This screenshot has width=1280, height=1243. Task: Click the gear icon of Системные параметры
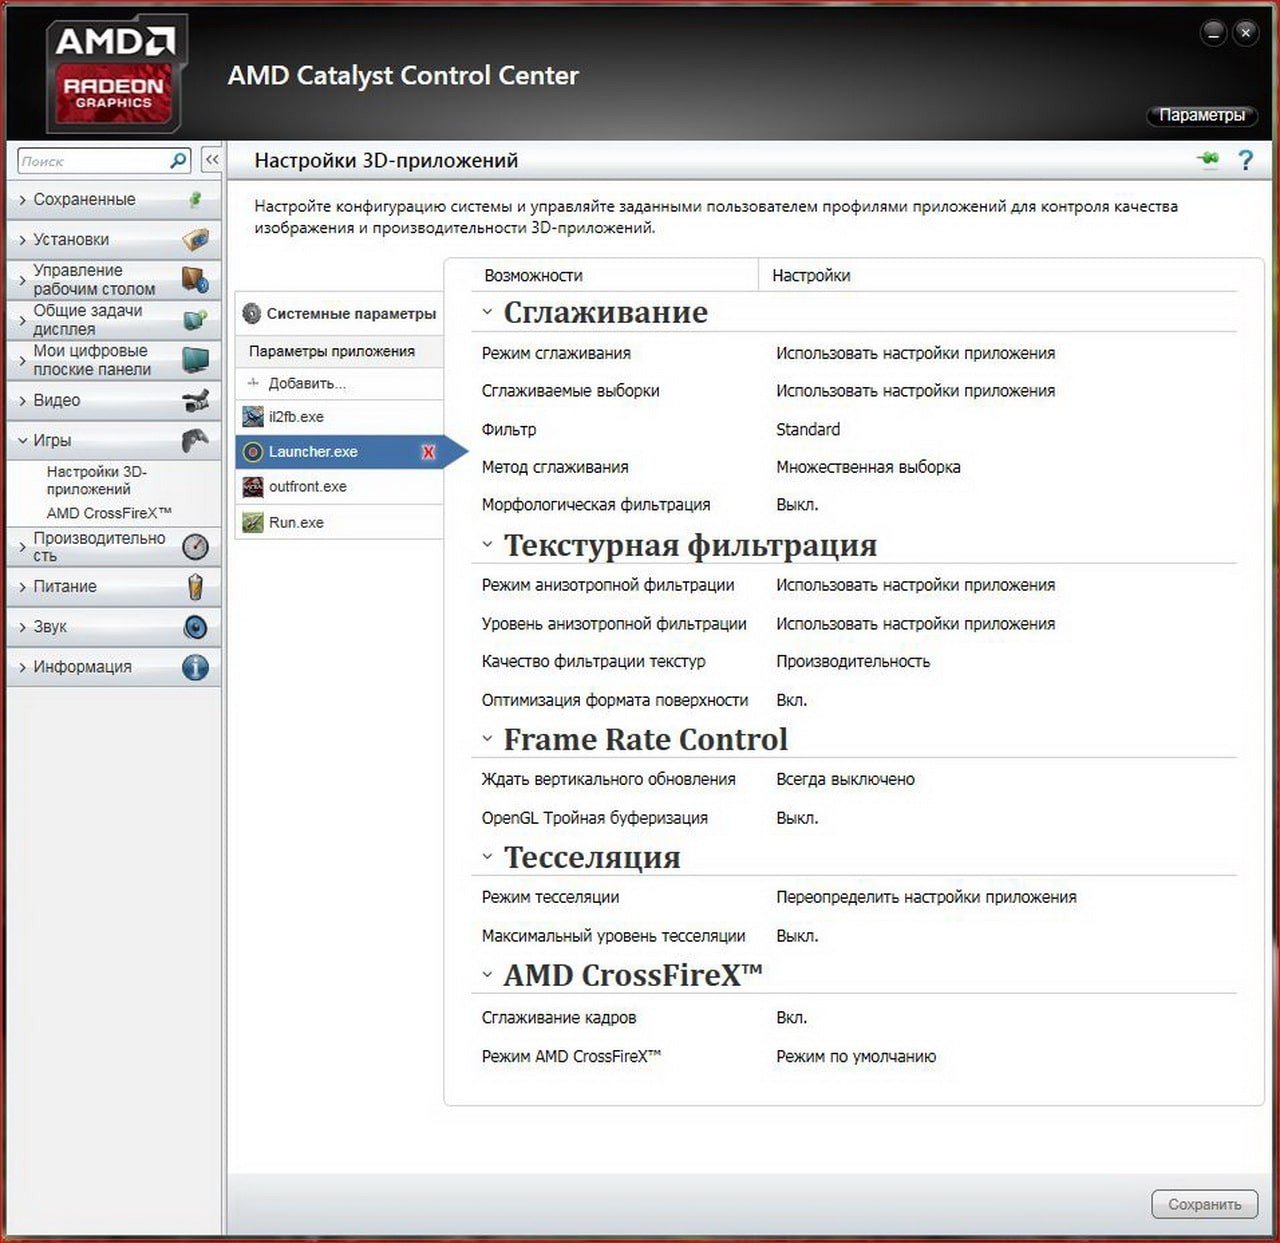[252, 313]
